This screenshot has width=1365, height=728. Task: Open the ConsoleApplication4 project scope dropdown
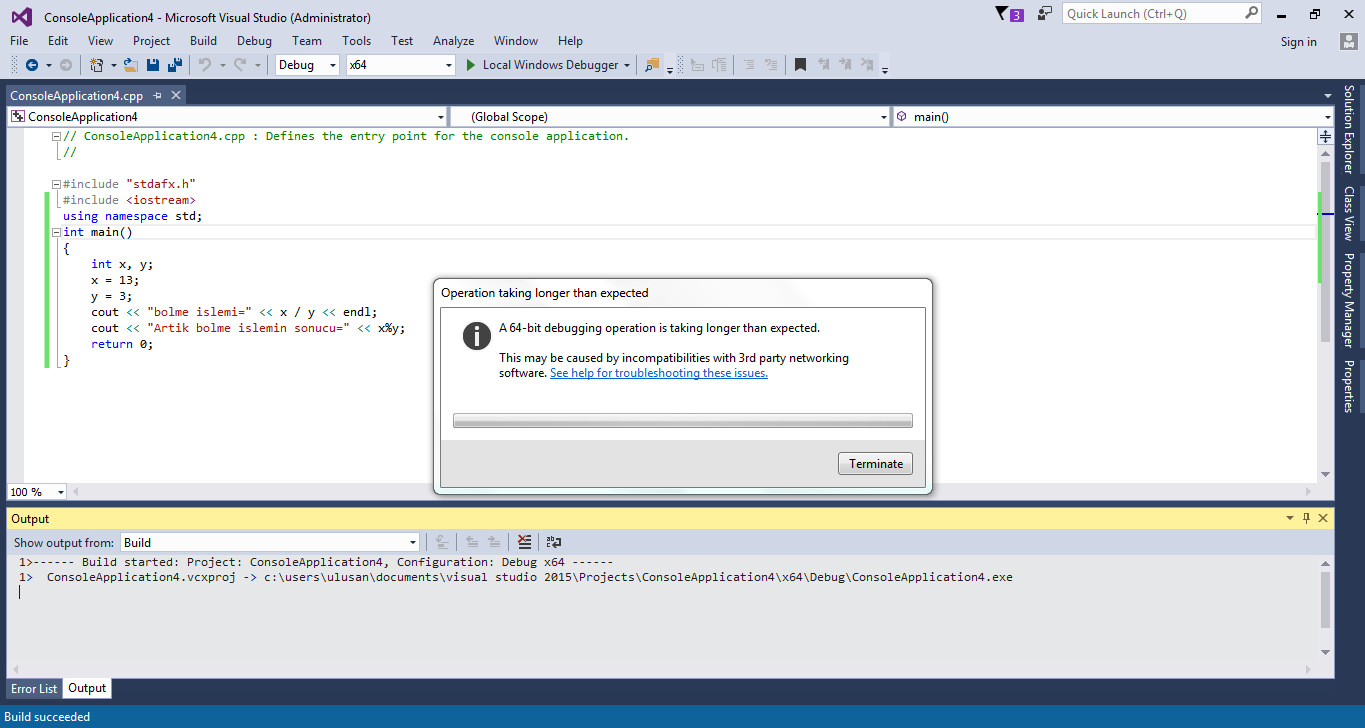coord(227,117)
